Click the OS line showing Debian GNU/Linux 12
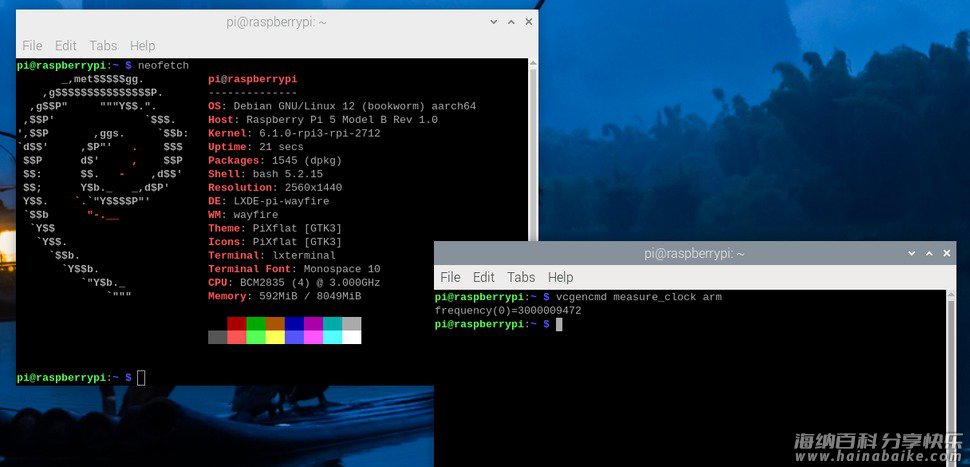Viewport: 970px width, 467px height. (342, 106)
